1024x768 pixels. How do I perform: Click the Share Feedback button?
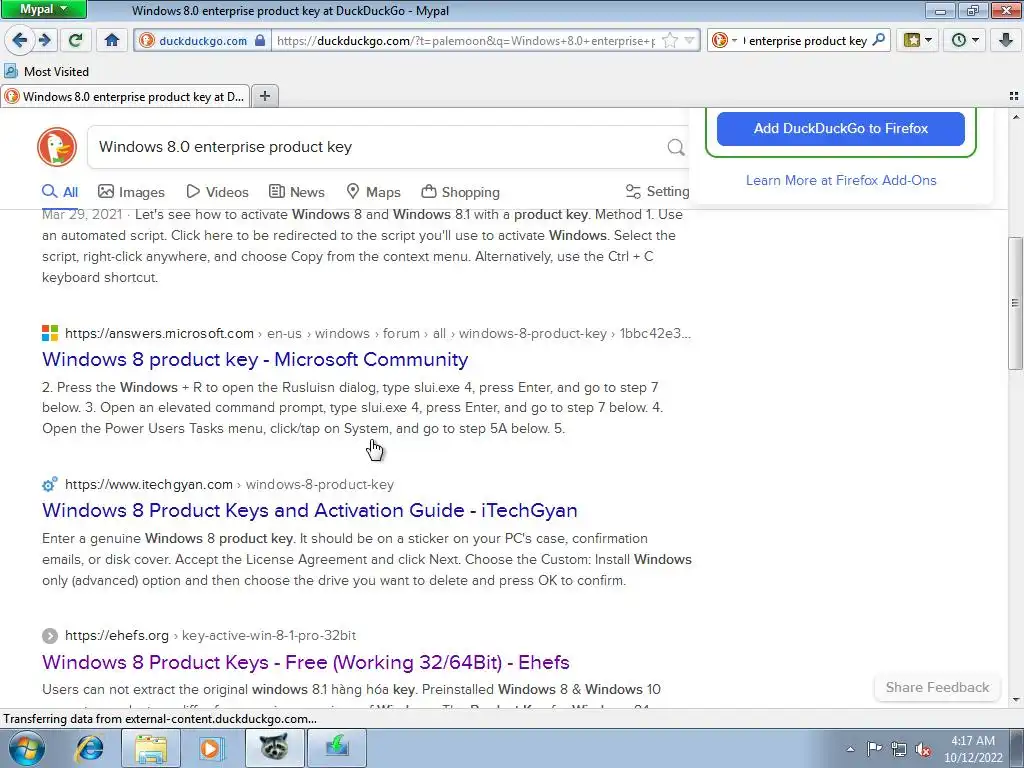(x=937, y=687)
